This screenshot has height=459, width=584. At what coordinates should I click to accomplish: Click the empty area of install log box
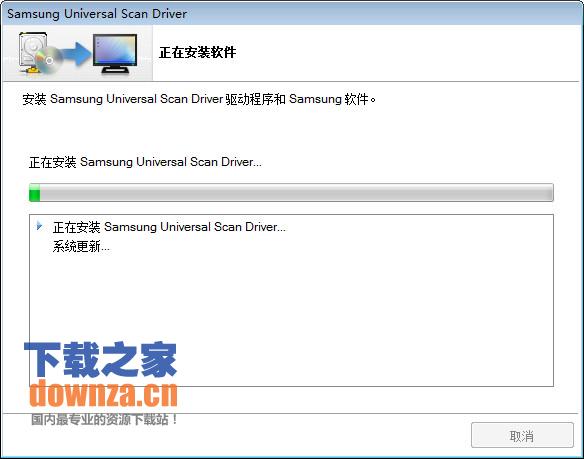[291, 317]
